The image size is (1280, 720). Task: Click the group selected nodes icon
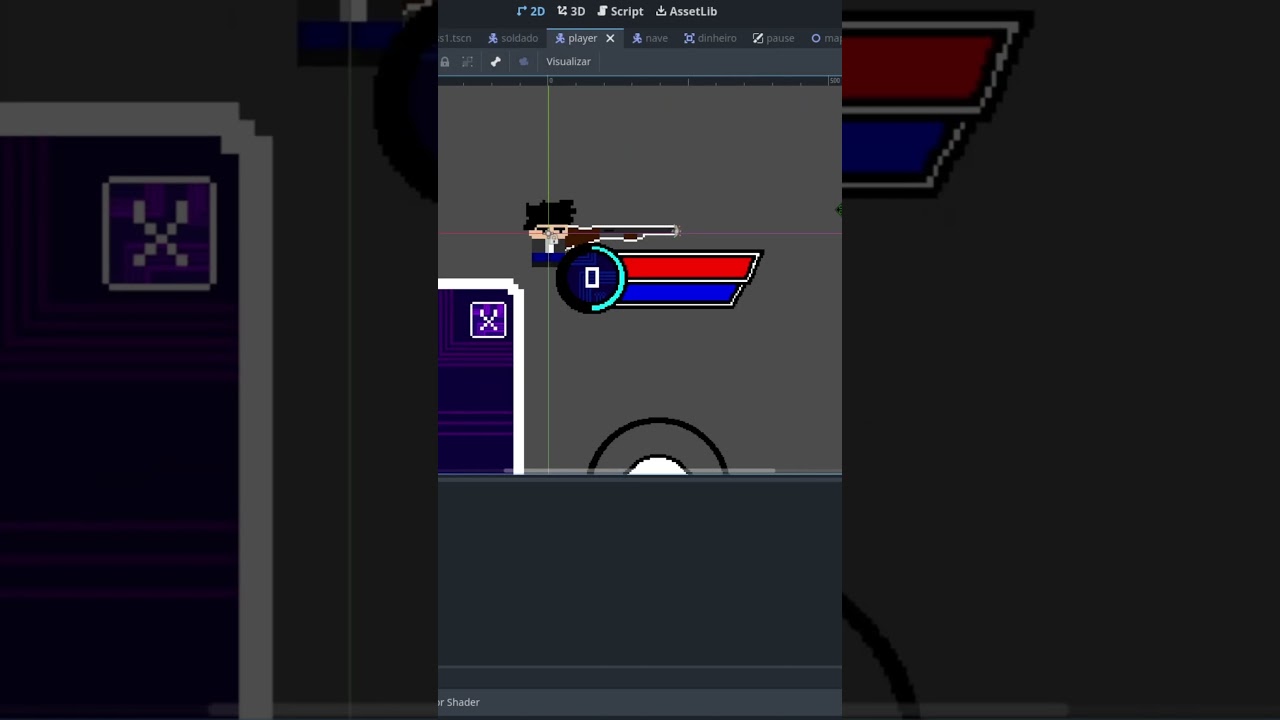(x=467, y=62)
